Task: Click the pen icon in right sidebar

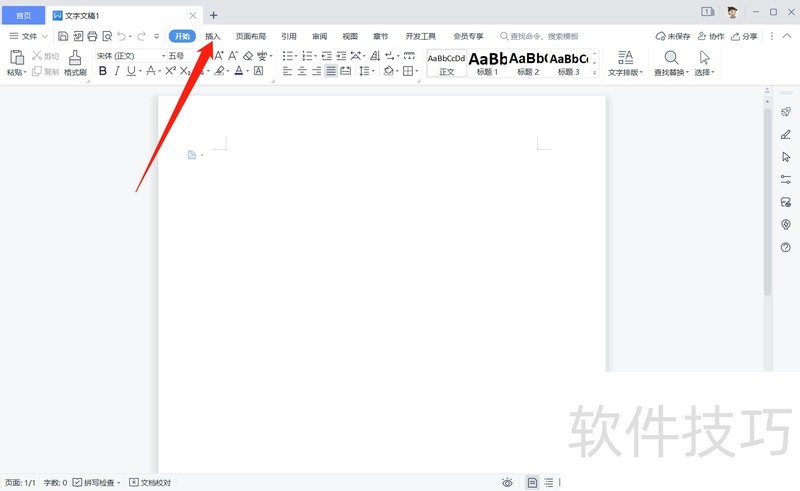Action: click(x=786, y=134)
